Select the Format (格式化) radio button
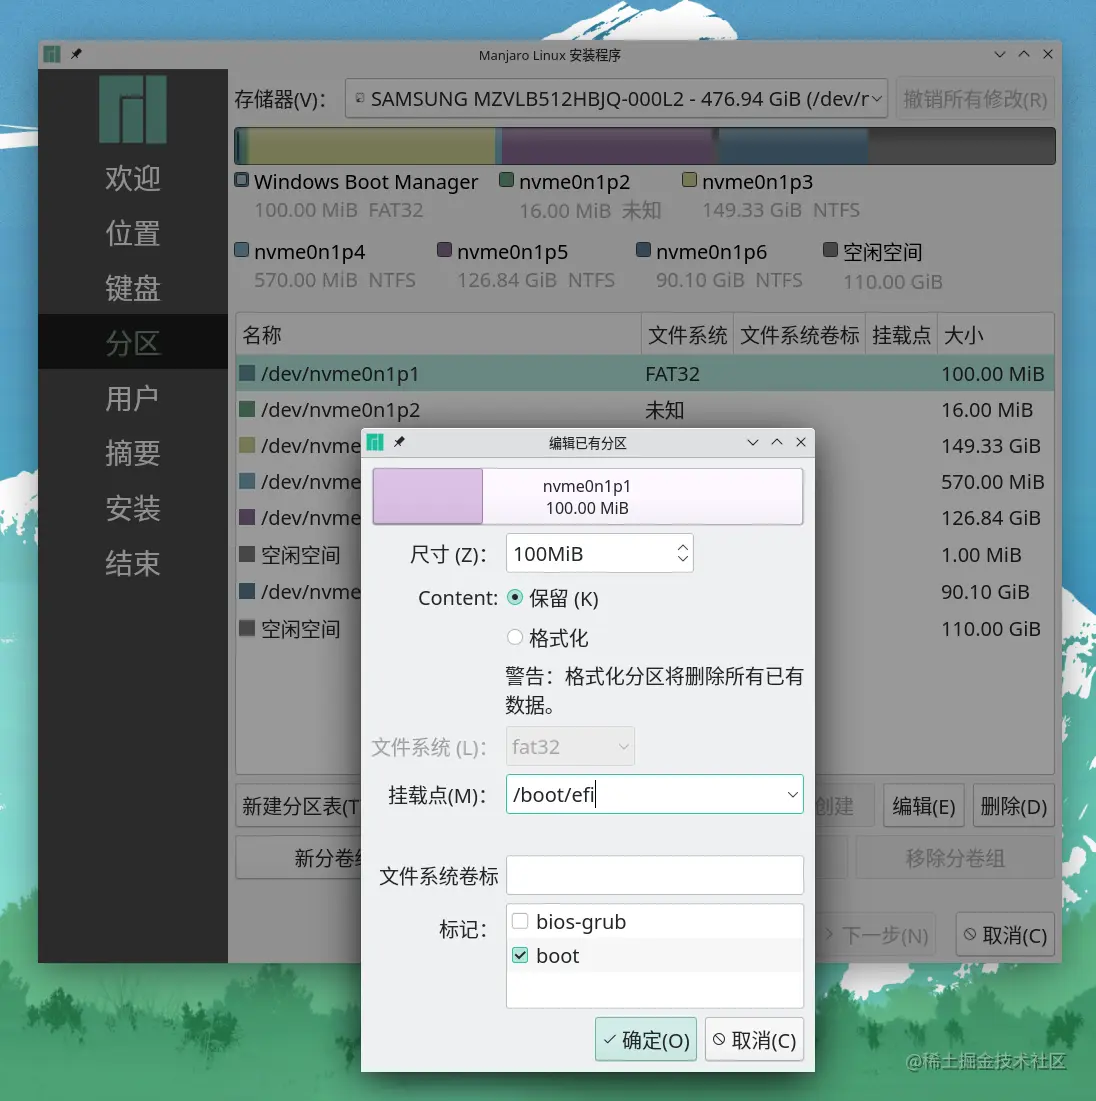This screenshot has width=1096, height=1101. pos(515,637)
